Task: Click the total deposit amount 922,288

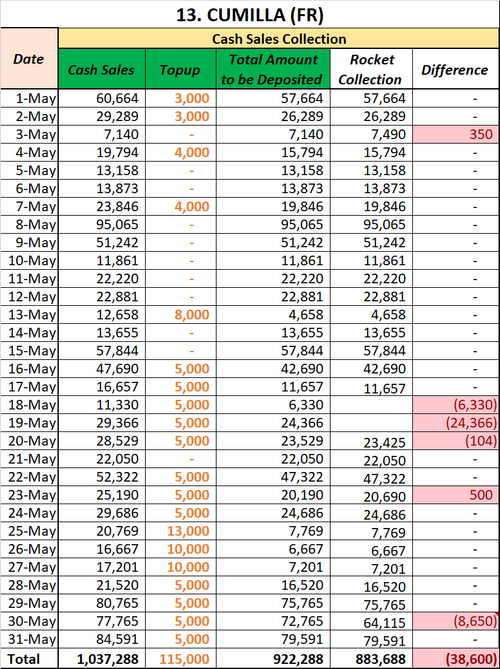Action: (298, 659)
